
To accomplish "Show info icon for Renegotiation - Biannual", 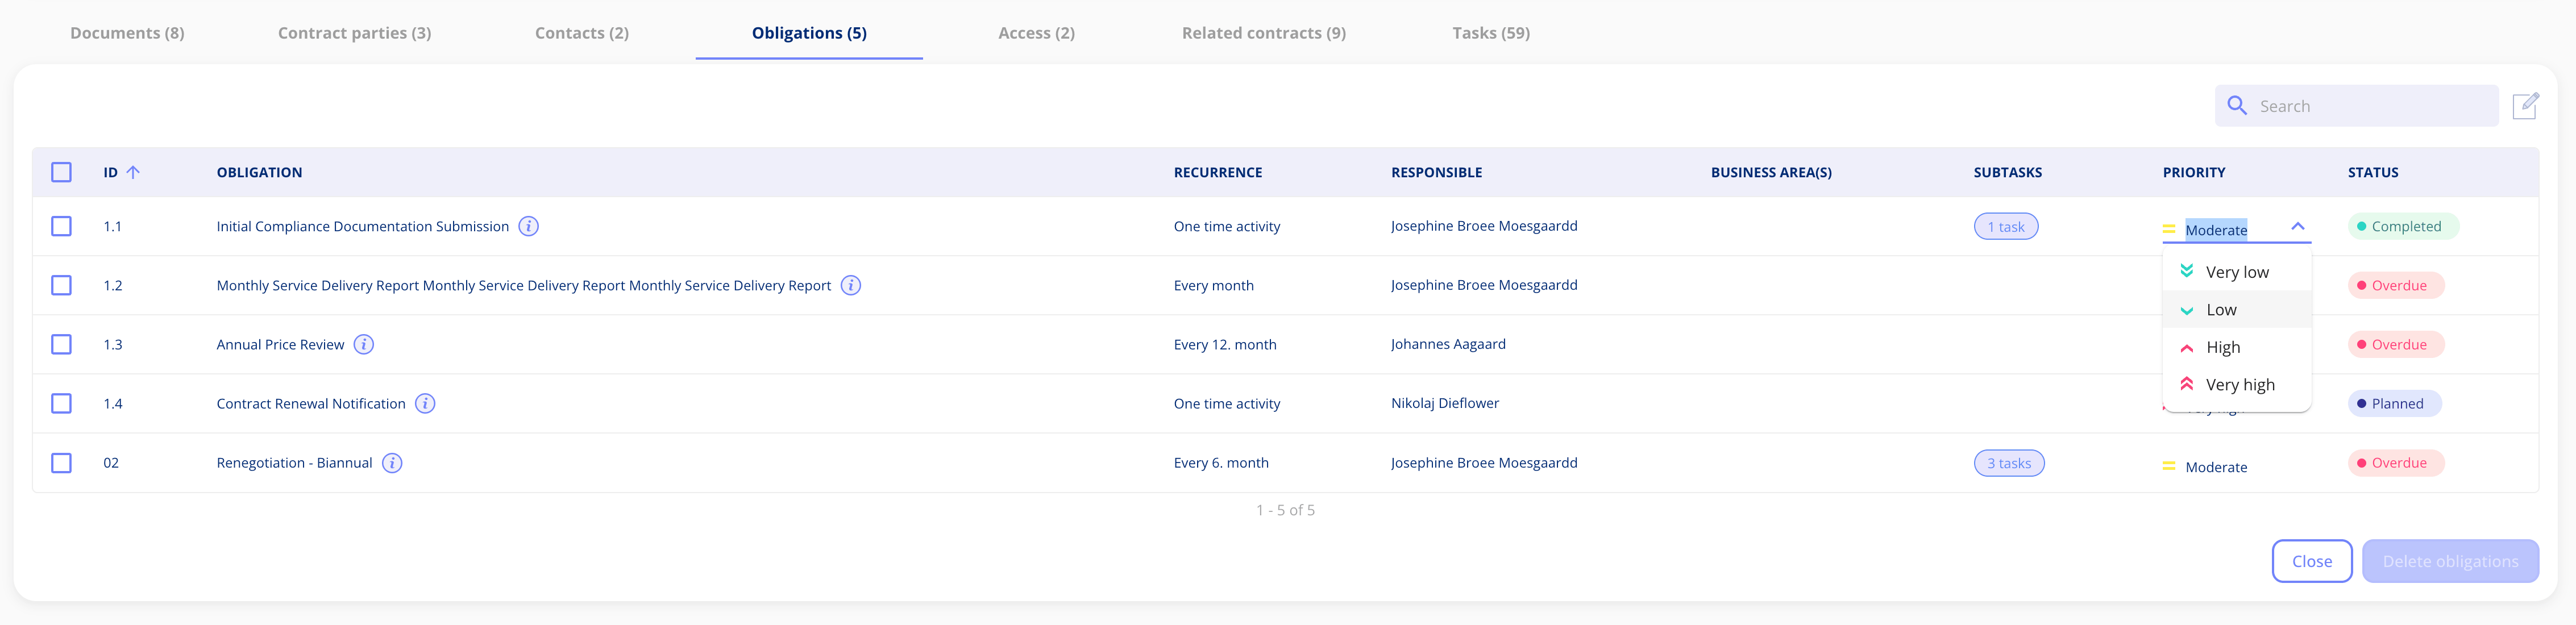I will [x=392, y=463].
